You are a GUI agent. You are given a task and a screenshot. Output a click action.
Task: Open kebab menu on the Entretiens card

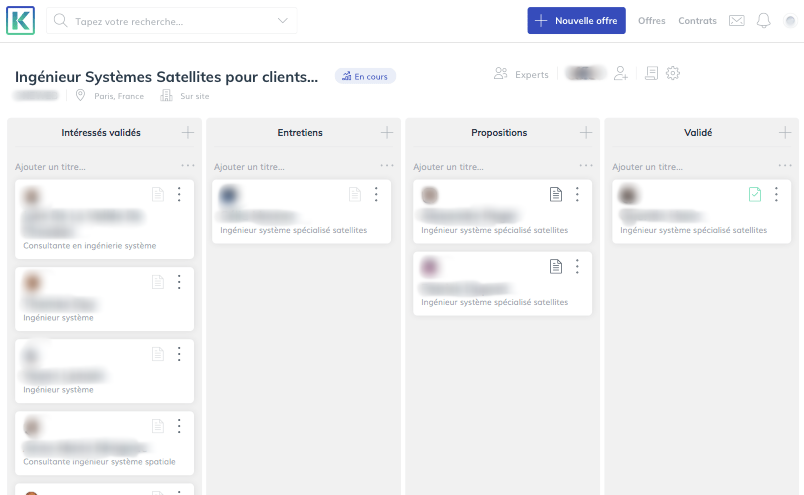(x=376, y=194)
